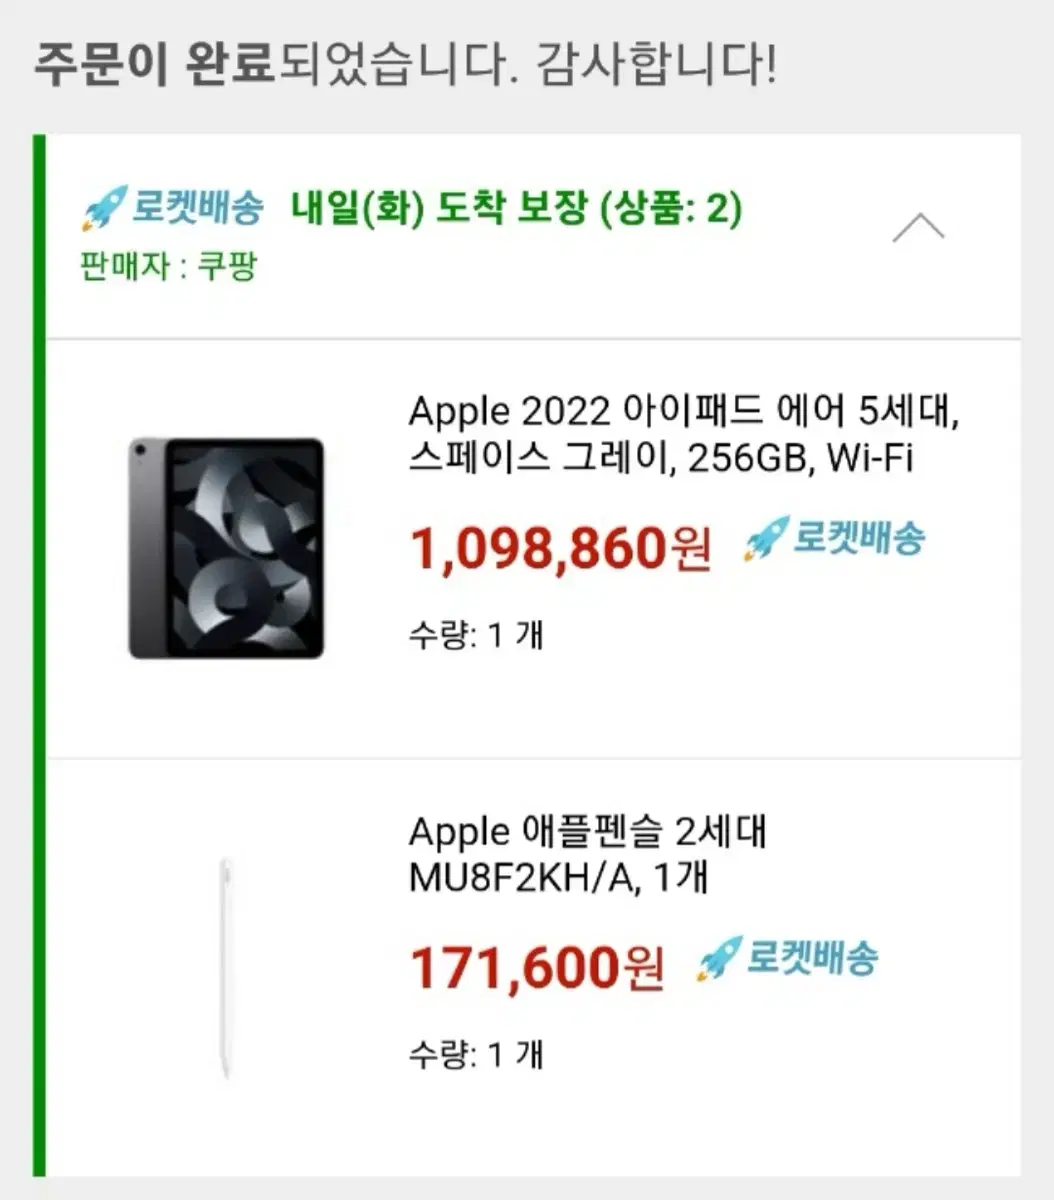Click the Apple Pencil 수량: 1 개 quantity label

point(476,1054)
